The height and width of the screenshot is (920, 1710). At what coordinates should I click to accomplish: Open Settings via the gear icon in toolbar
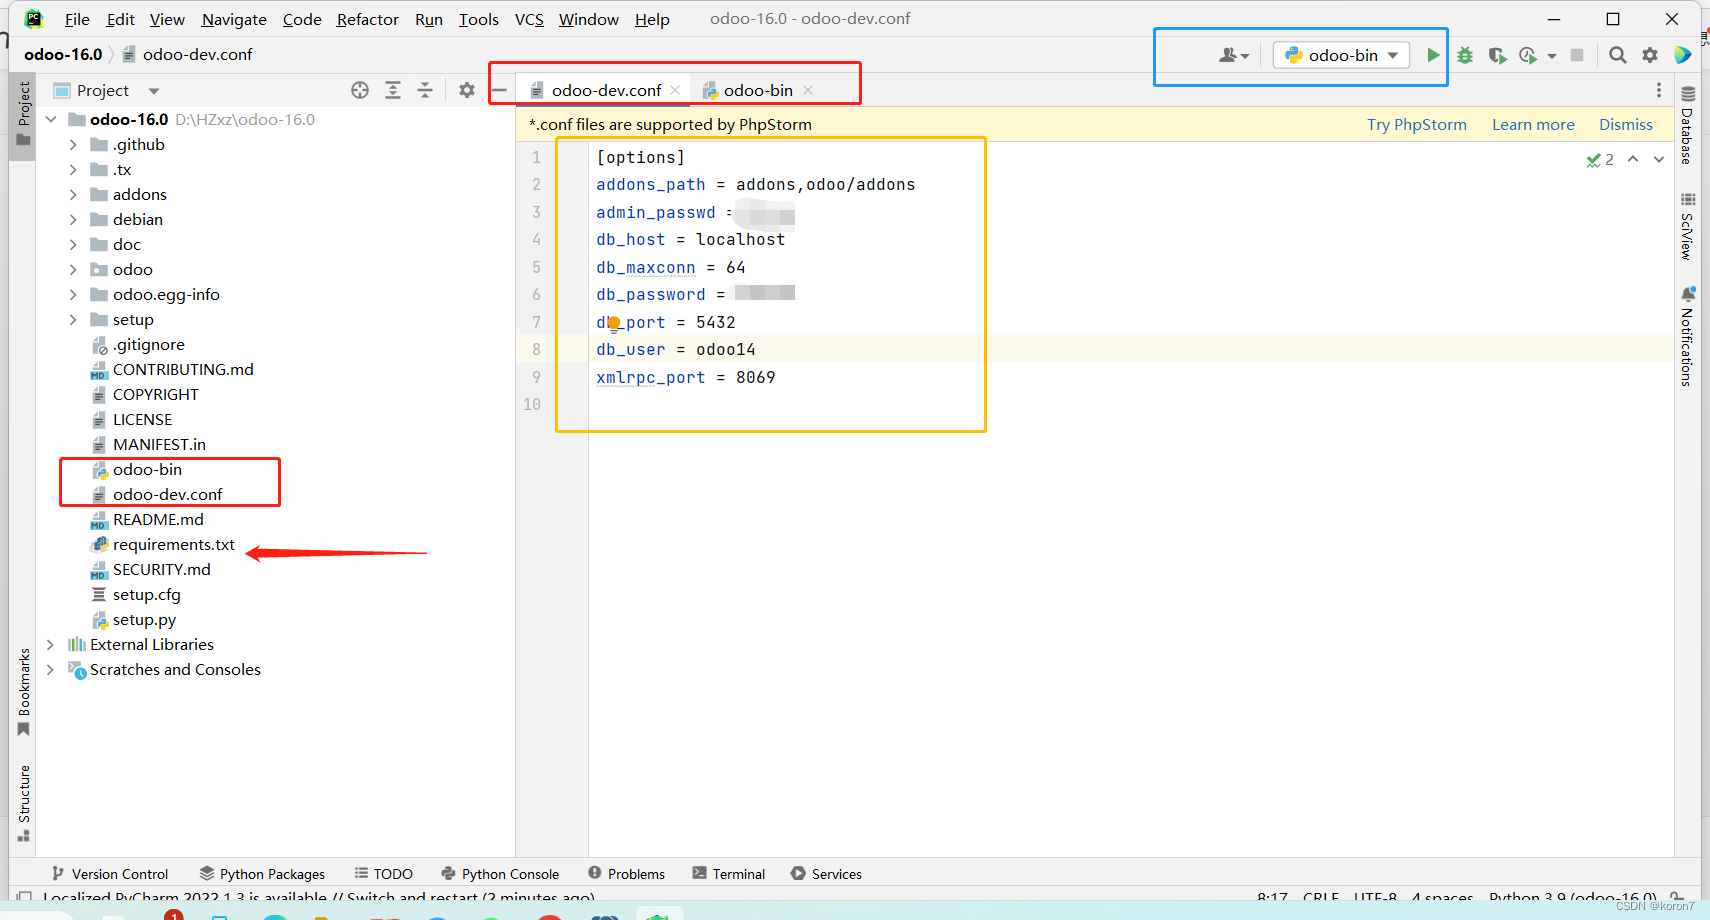(1650, 55)
